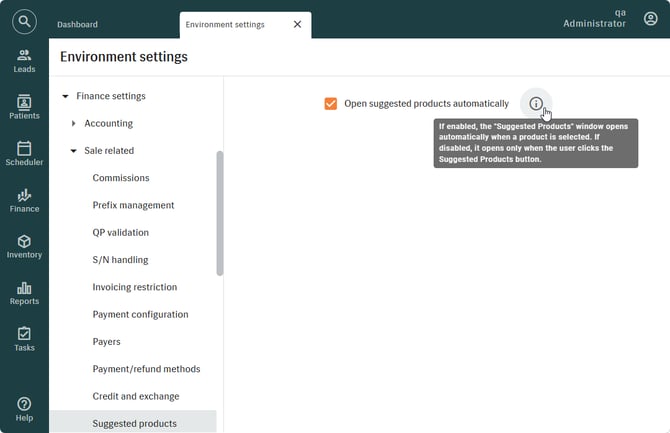Screen dimensions: 670x433
Task: Click the settings tree vertical scrollbar
Action: click(220, 213)
